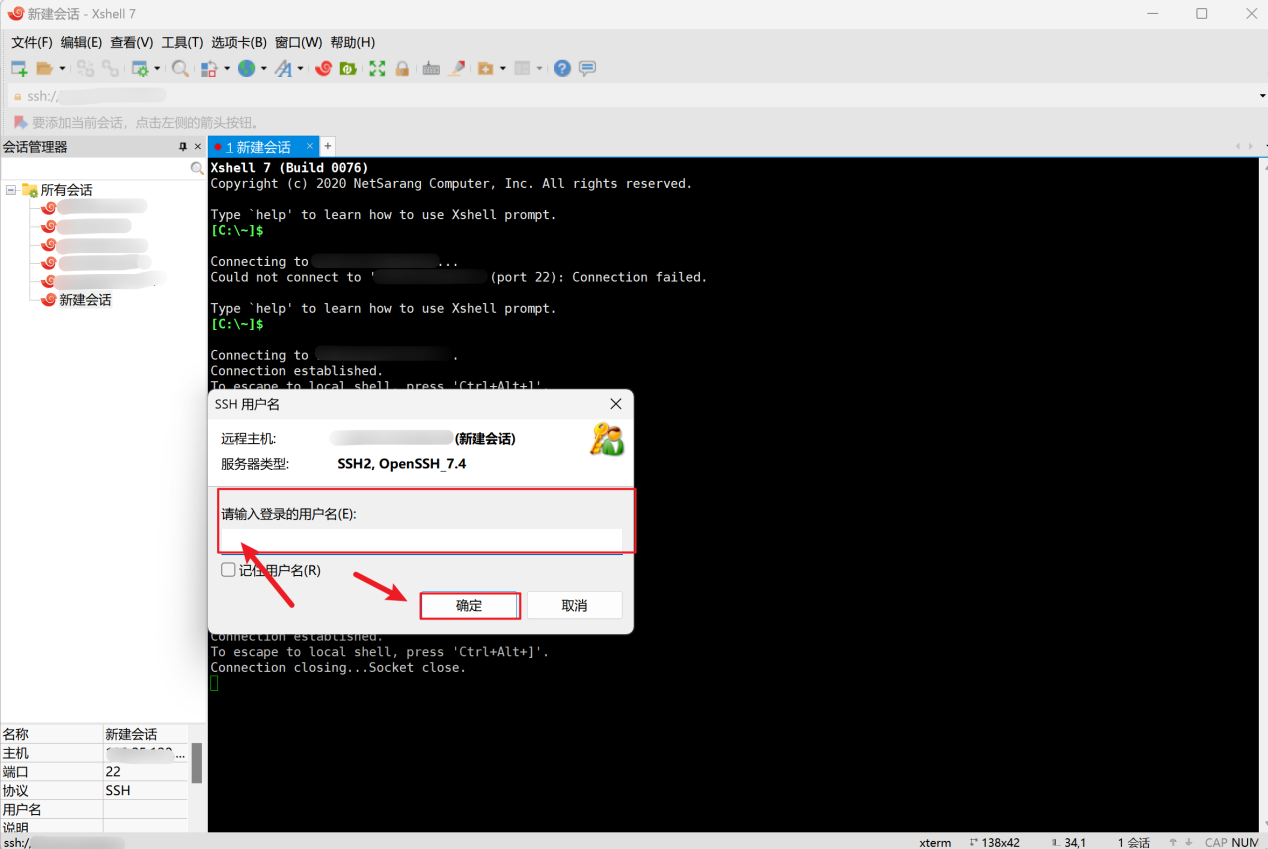Click the Session Manager search field
The width and height of the screenshot is (1268, 849).
point(96,169)
